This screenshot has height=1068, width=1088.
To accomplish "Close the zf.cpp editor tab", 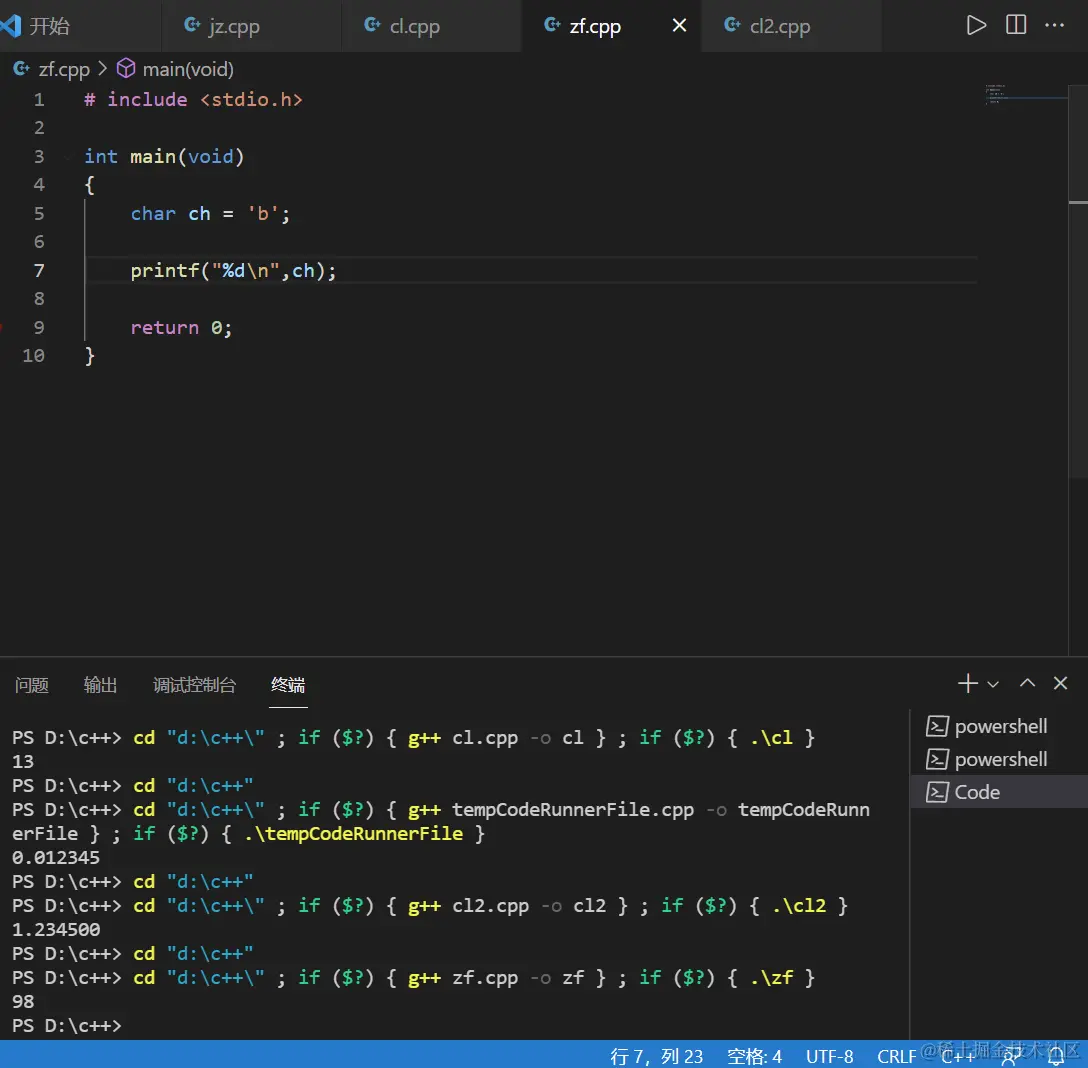I will click(679, 26).
